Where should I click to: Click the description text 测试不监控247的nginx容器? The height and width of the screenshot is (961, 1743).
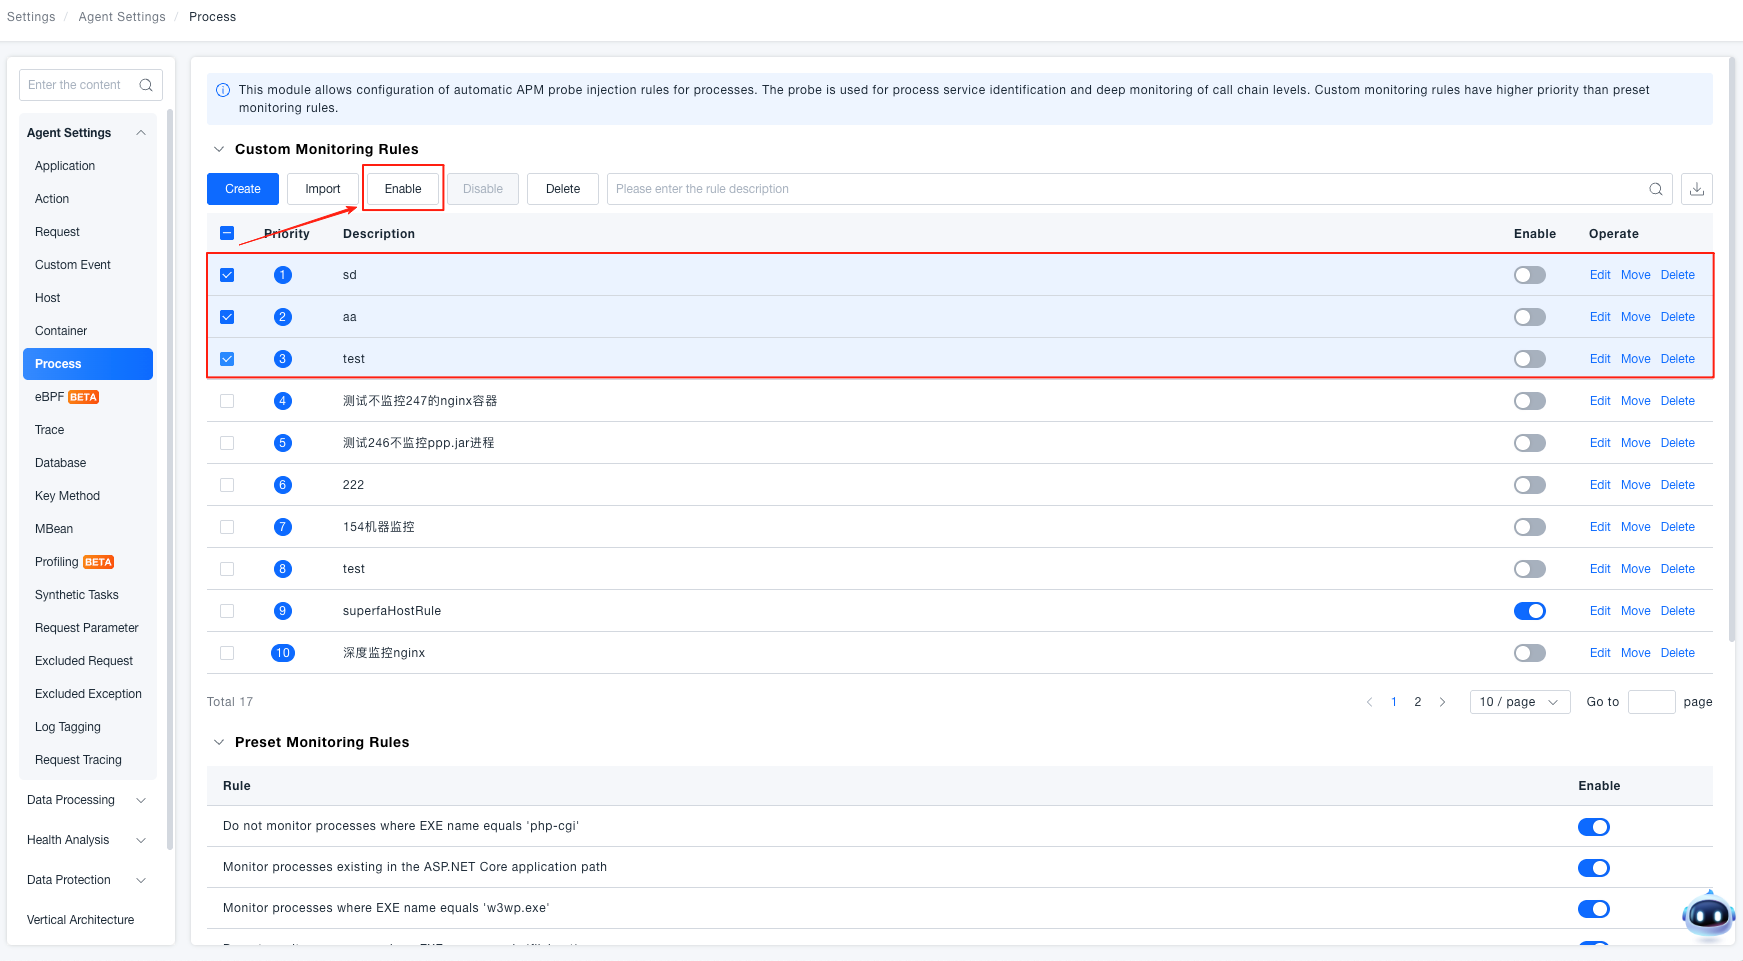click(420, 401)
